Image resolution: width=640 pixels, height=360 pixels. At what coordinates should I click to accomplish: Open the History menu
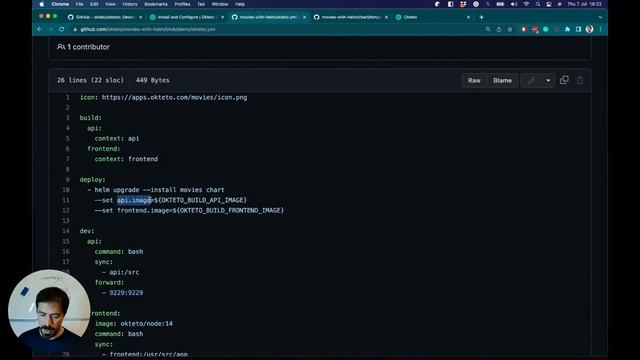130,4
